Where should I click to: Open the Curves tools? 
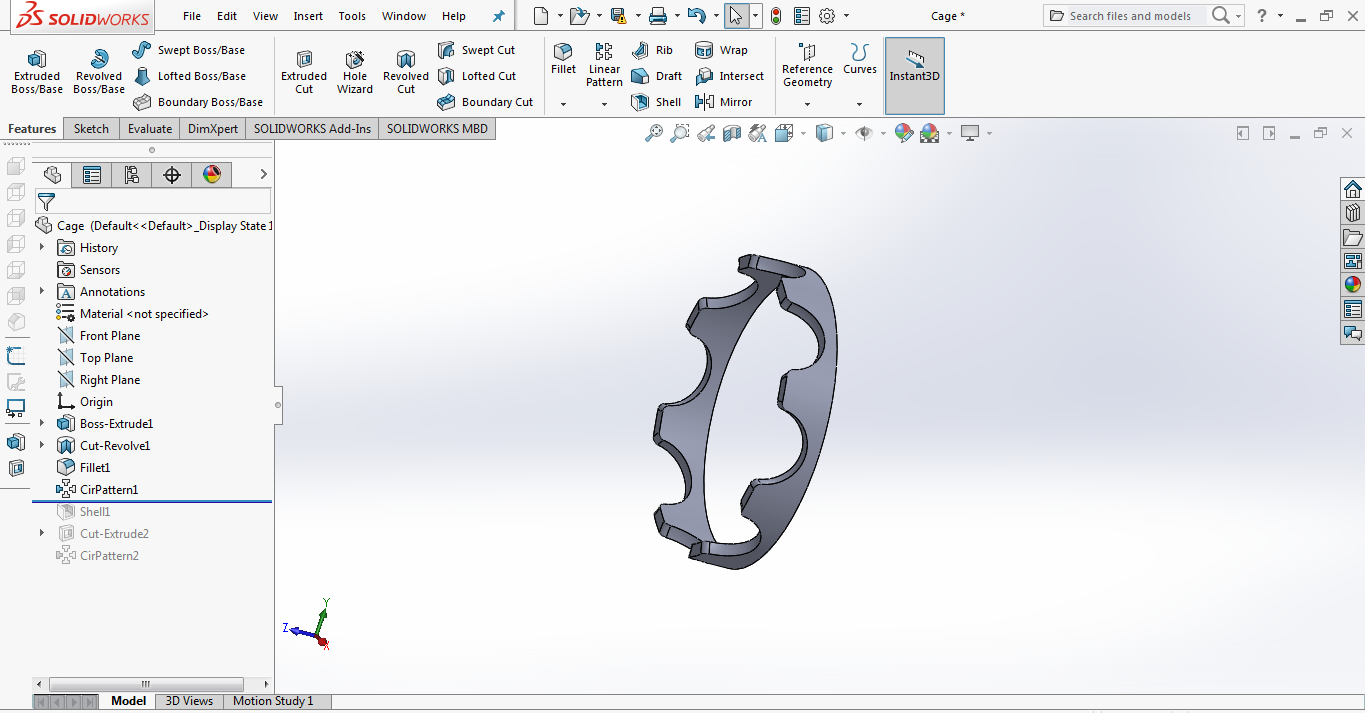pyautogui.click(x=859, y=58)
